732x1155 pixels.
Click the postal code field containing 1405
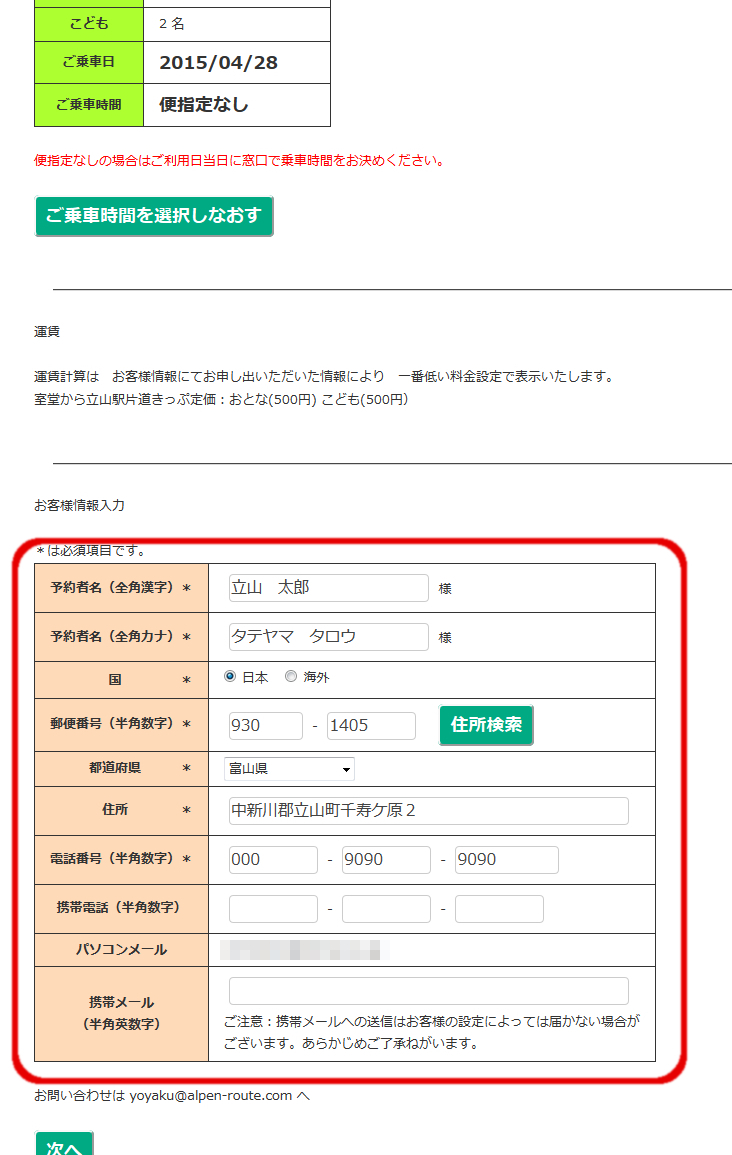pyautogui.click(x=371, y=726)
